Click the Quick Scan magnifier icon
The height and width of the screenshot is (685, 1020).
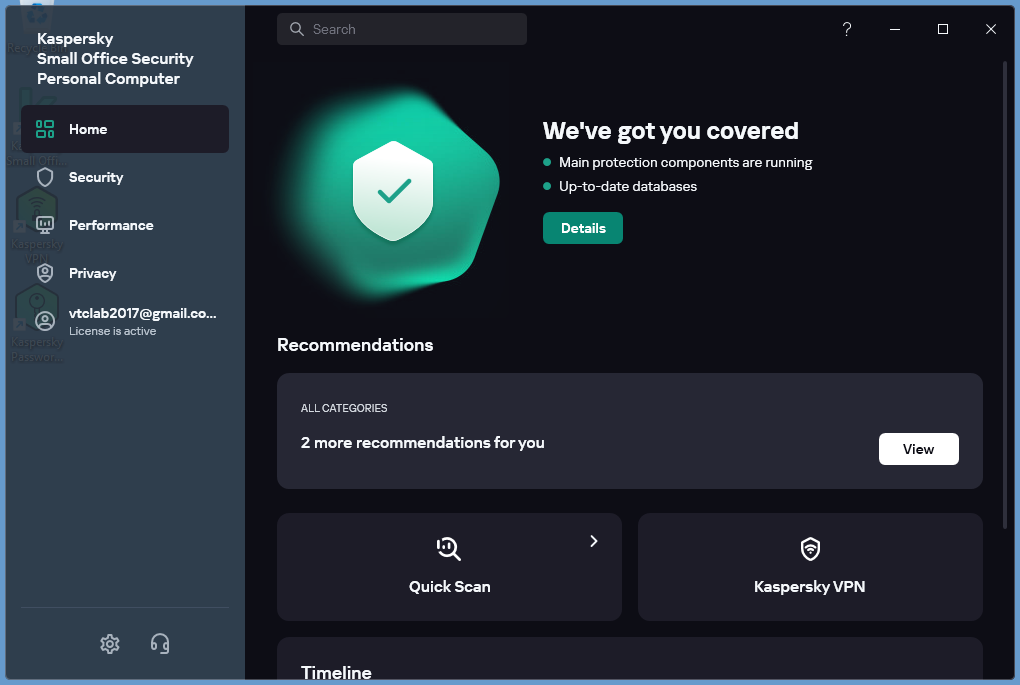(x=449, y=548)
